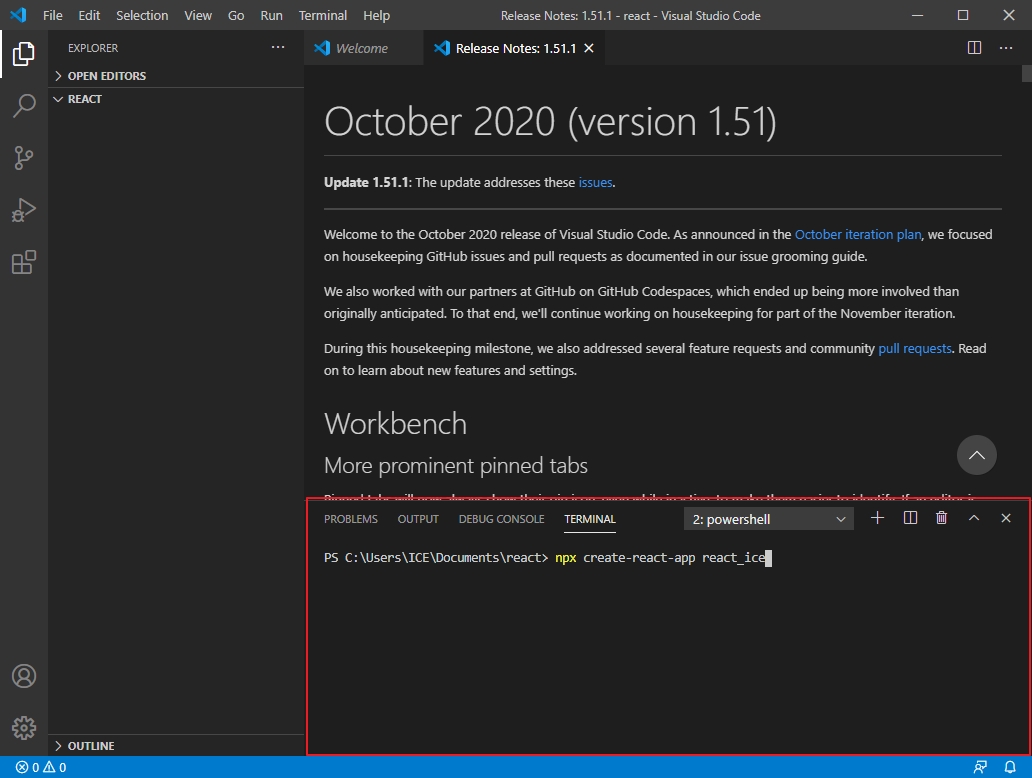Image resolution: width=1032 pixels, height=778 pixels.
Task: Open the Manage gear icon
Action: (x=24, y=728)
